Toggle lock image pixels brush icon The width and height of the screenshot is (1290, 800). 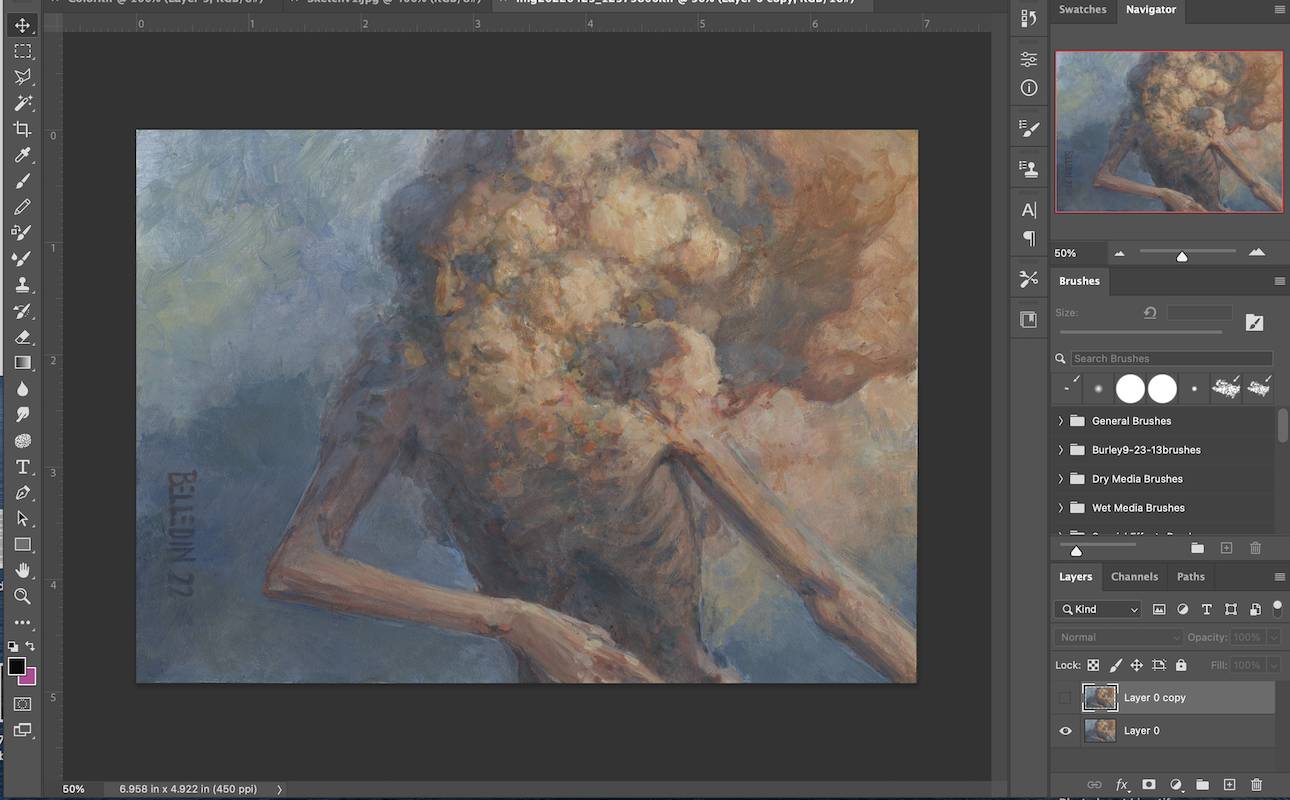(1115, 665)
